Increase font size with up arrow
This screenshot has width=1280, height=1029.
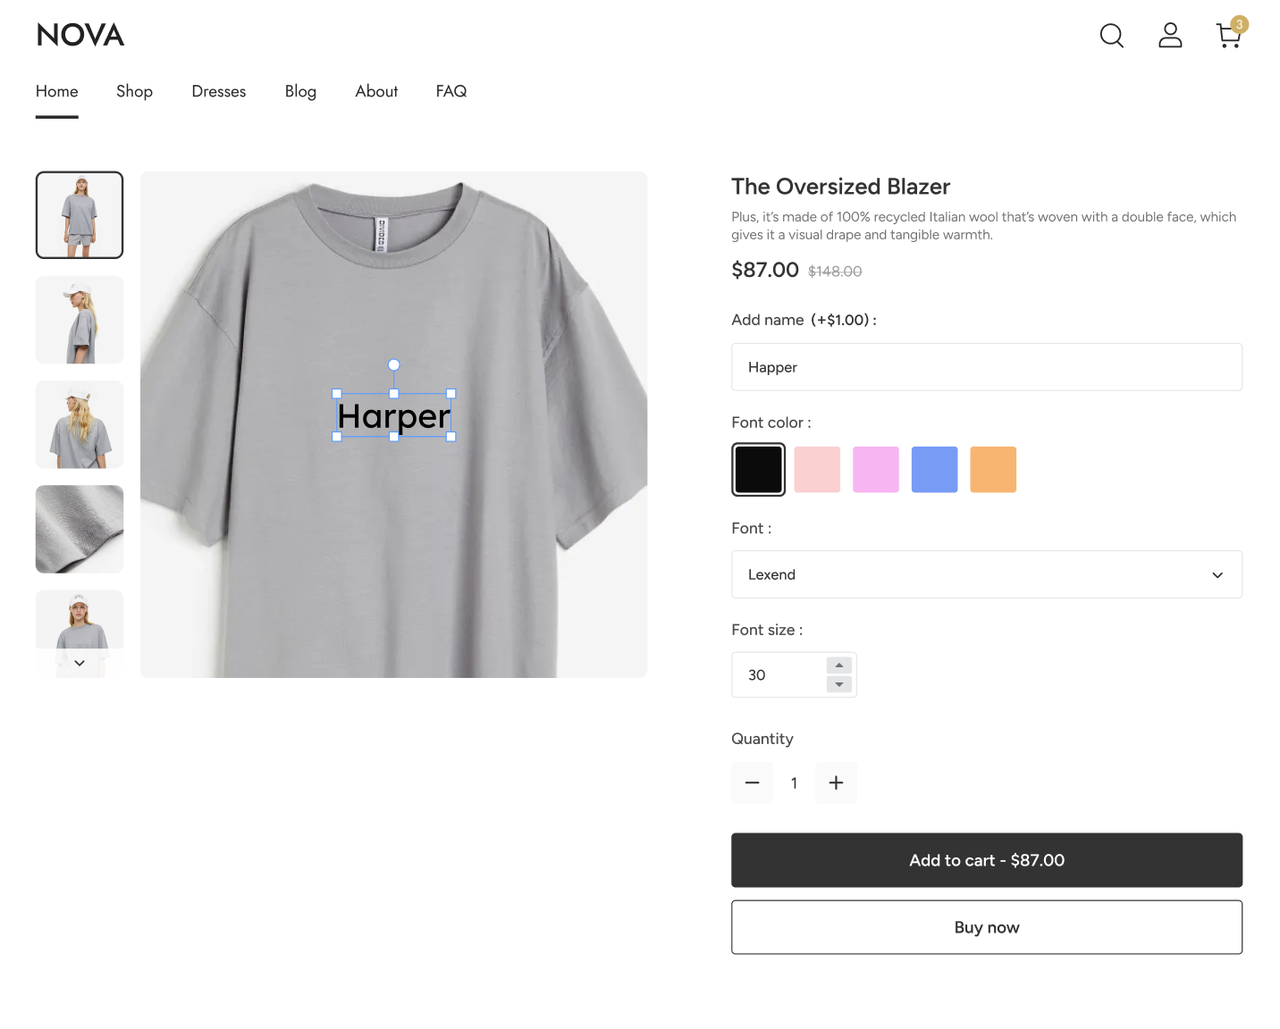tap(839, 665)
